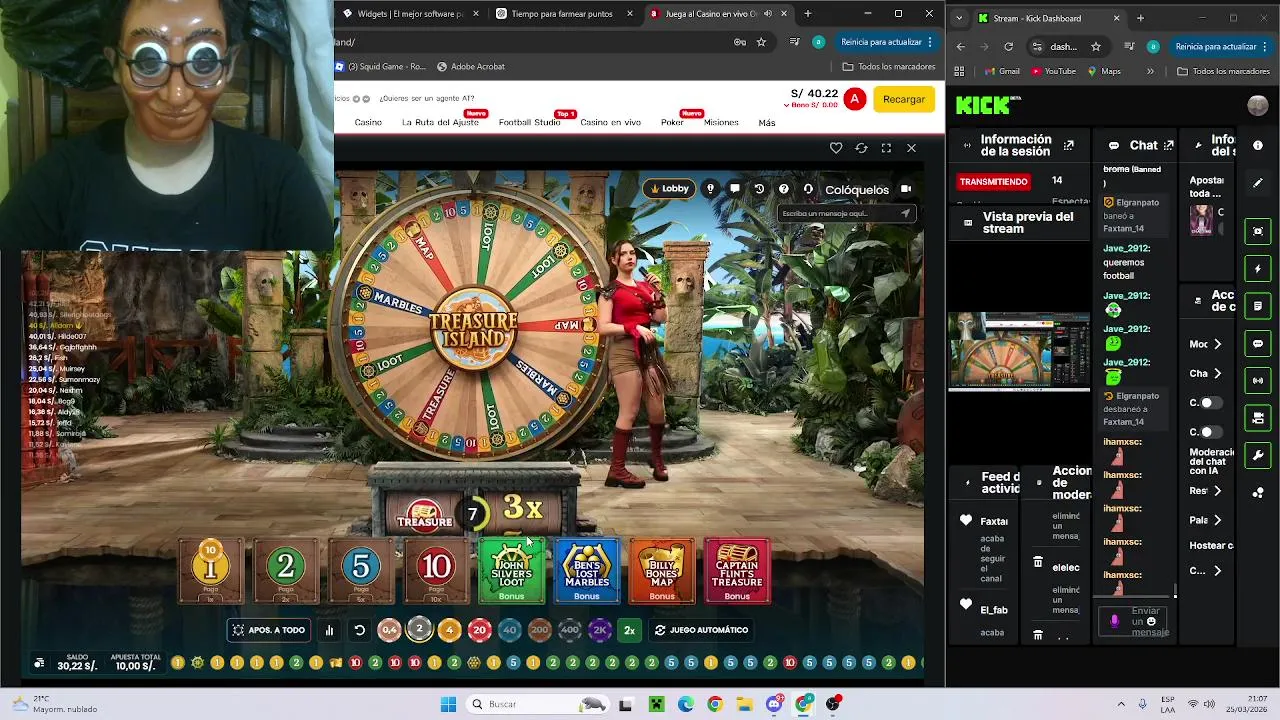Bet on Captain Flint's Treasure bonus
The height and width of the screenshot is (720, 1280).
point(737,571)
